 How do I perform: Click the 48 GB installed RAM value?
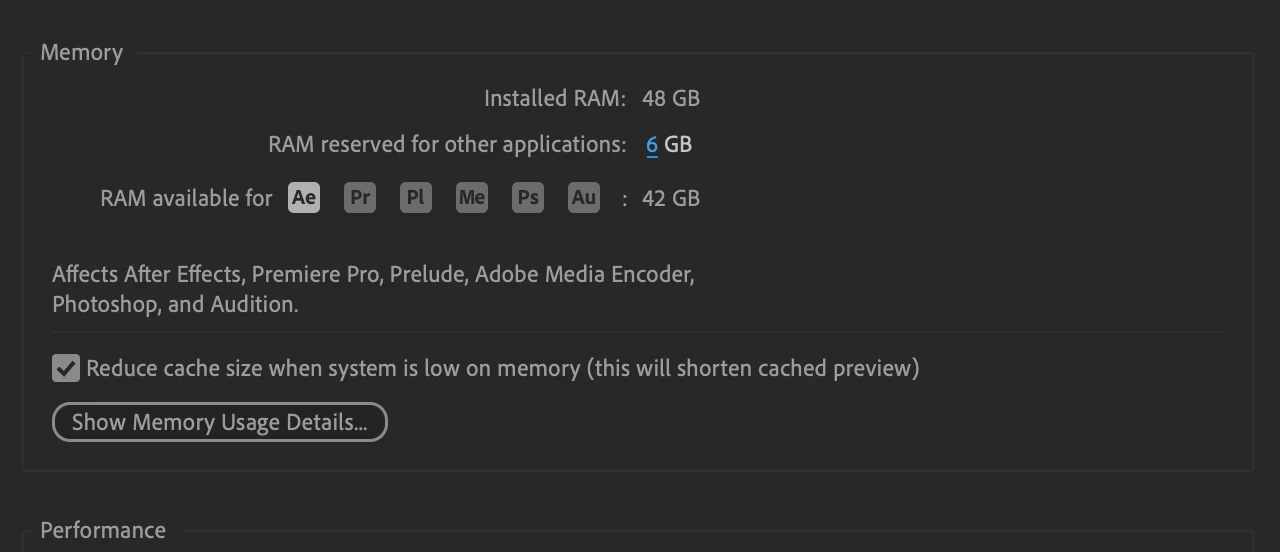tap(671, 98)
